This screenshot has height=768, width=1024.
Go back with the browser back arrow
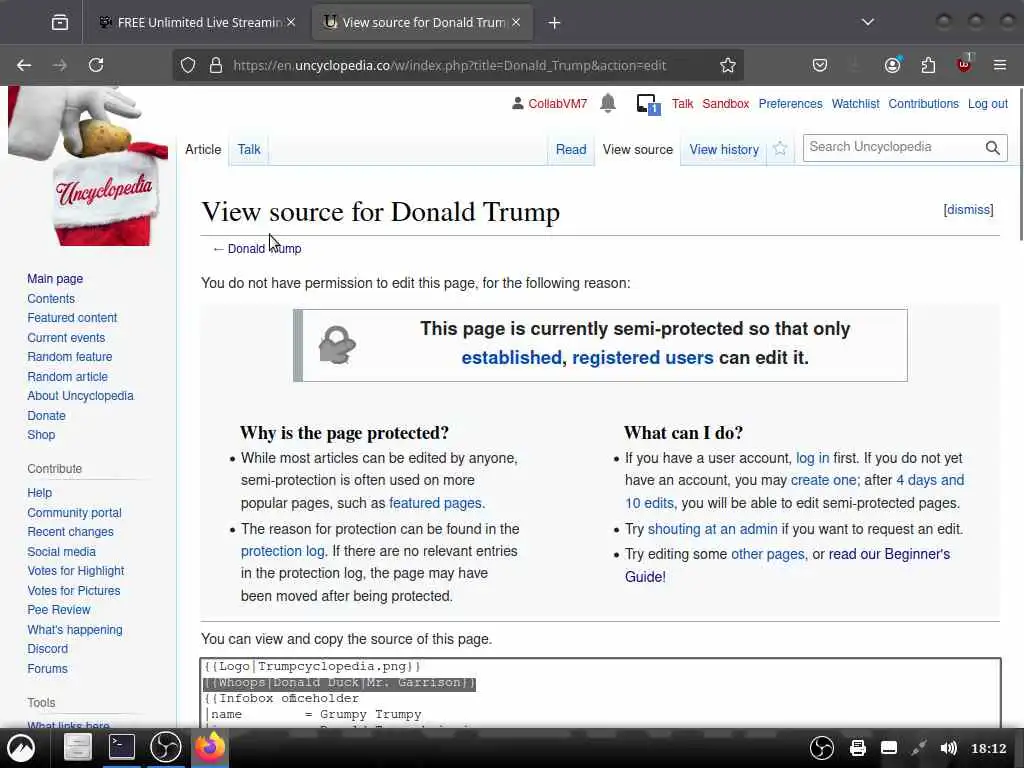24,65
